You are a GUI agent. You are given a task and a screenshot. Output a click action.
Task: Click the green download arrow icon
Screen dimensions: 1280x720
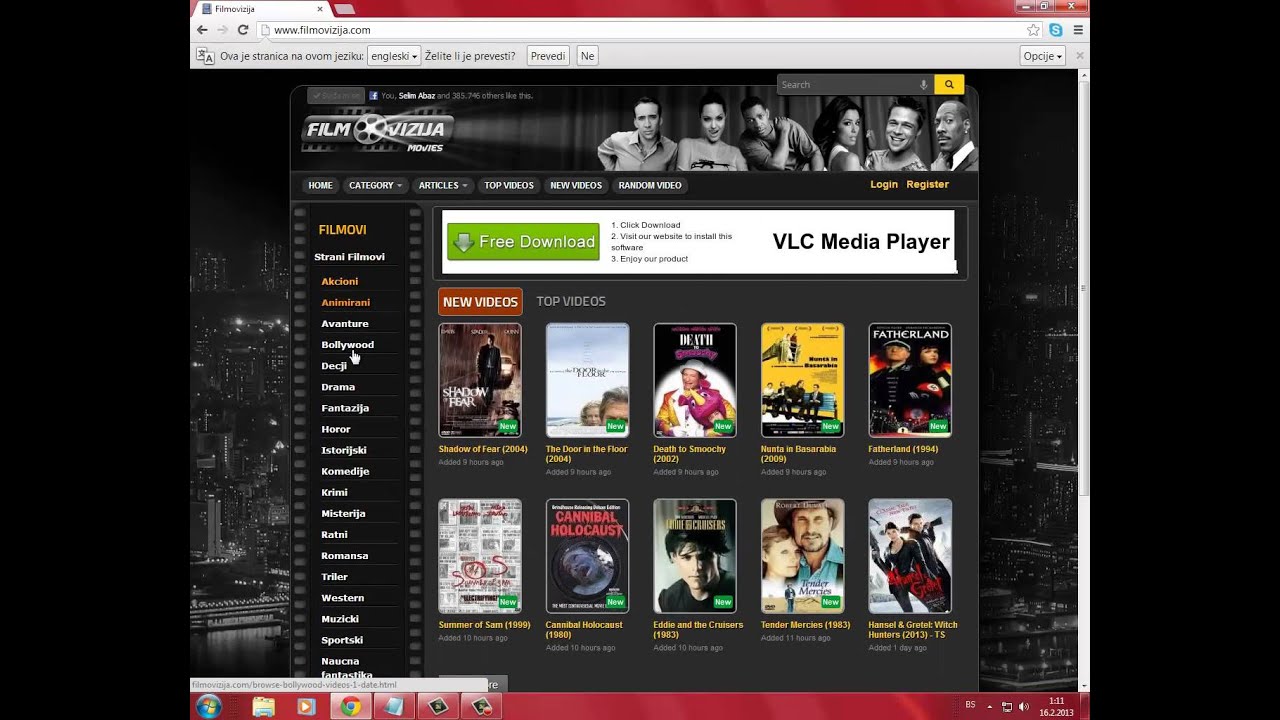tap(463, 241)
